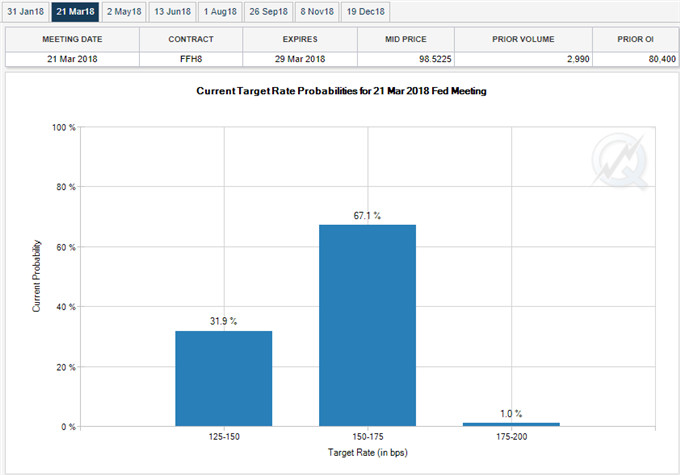Click the 175-200 bps probability bar
Image resolution: width=680 pixels, height=475 pixels.
511,424
